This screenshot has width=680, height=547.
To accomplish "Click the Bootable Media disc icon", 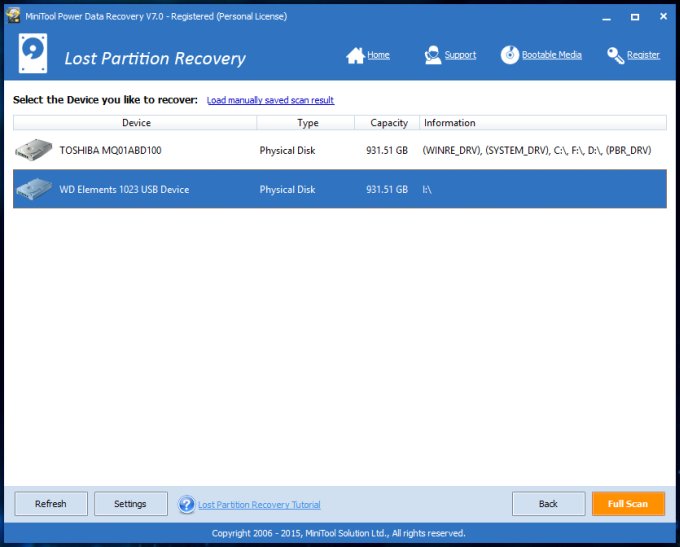I will pos(510,55).
